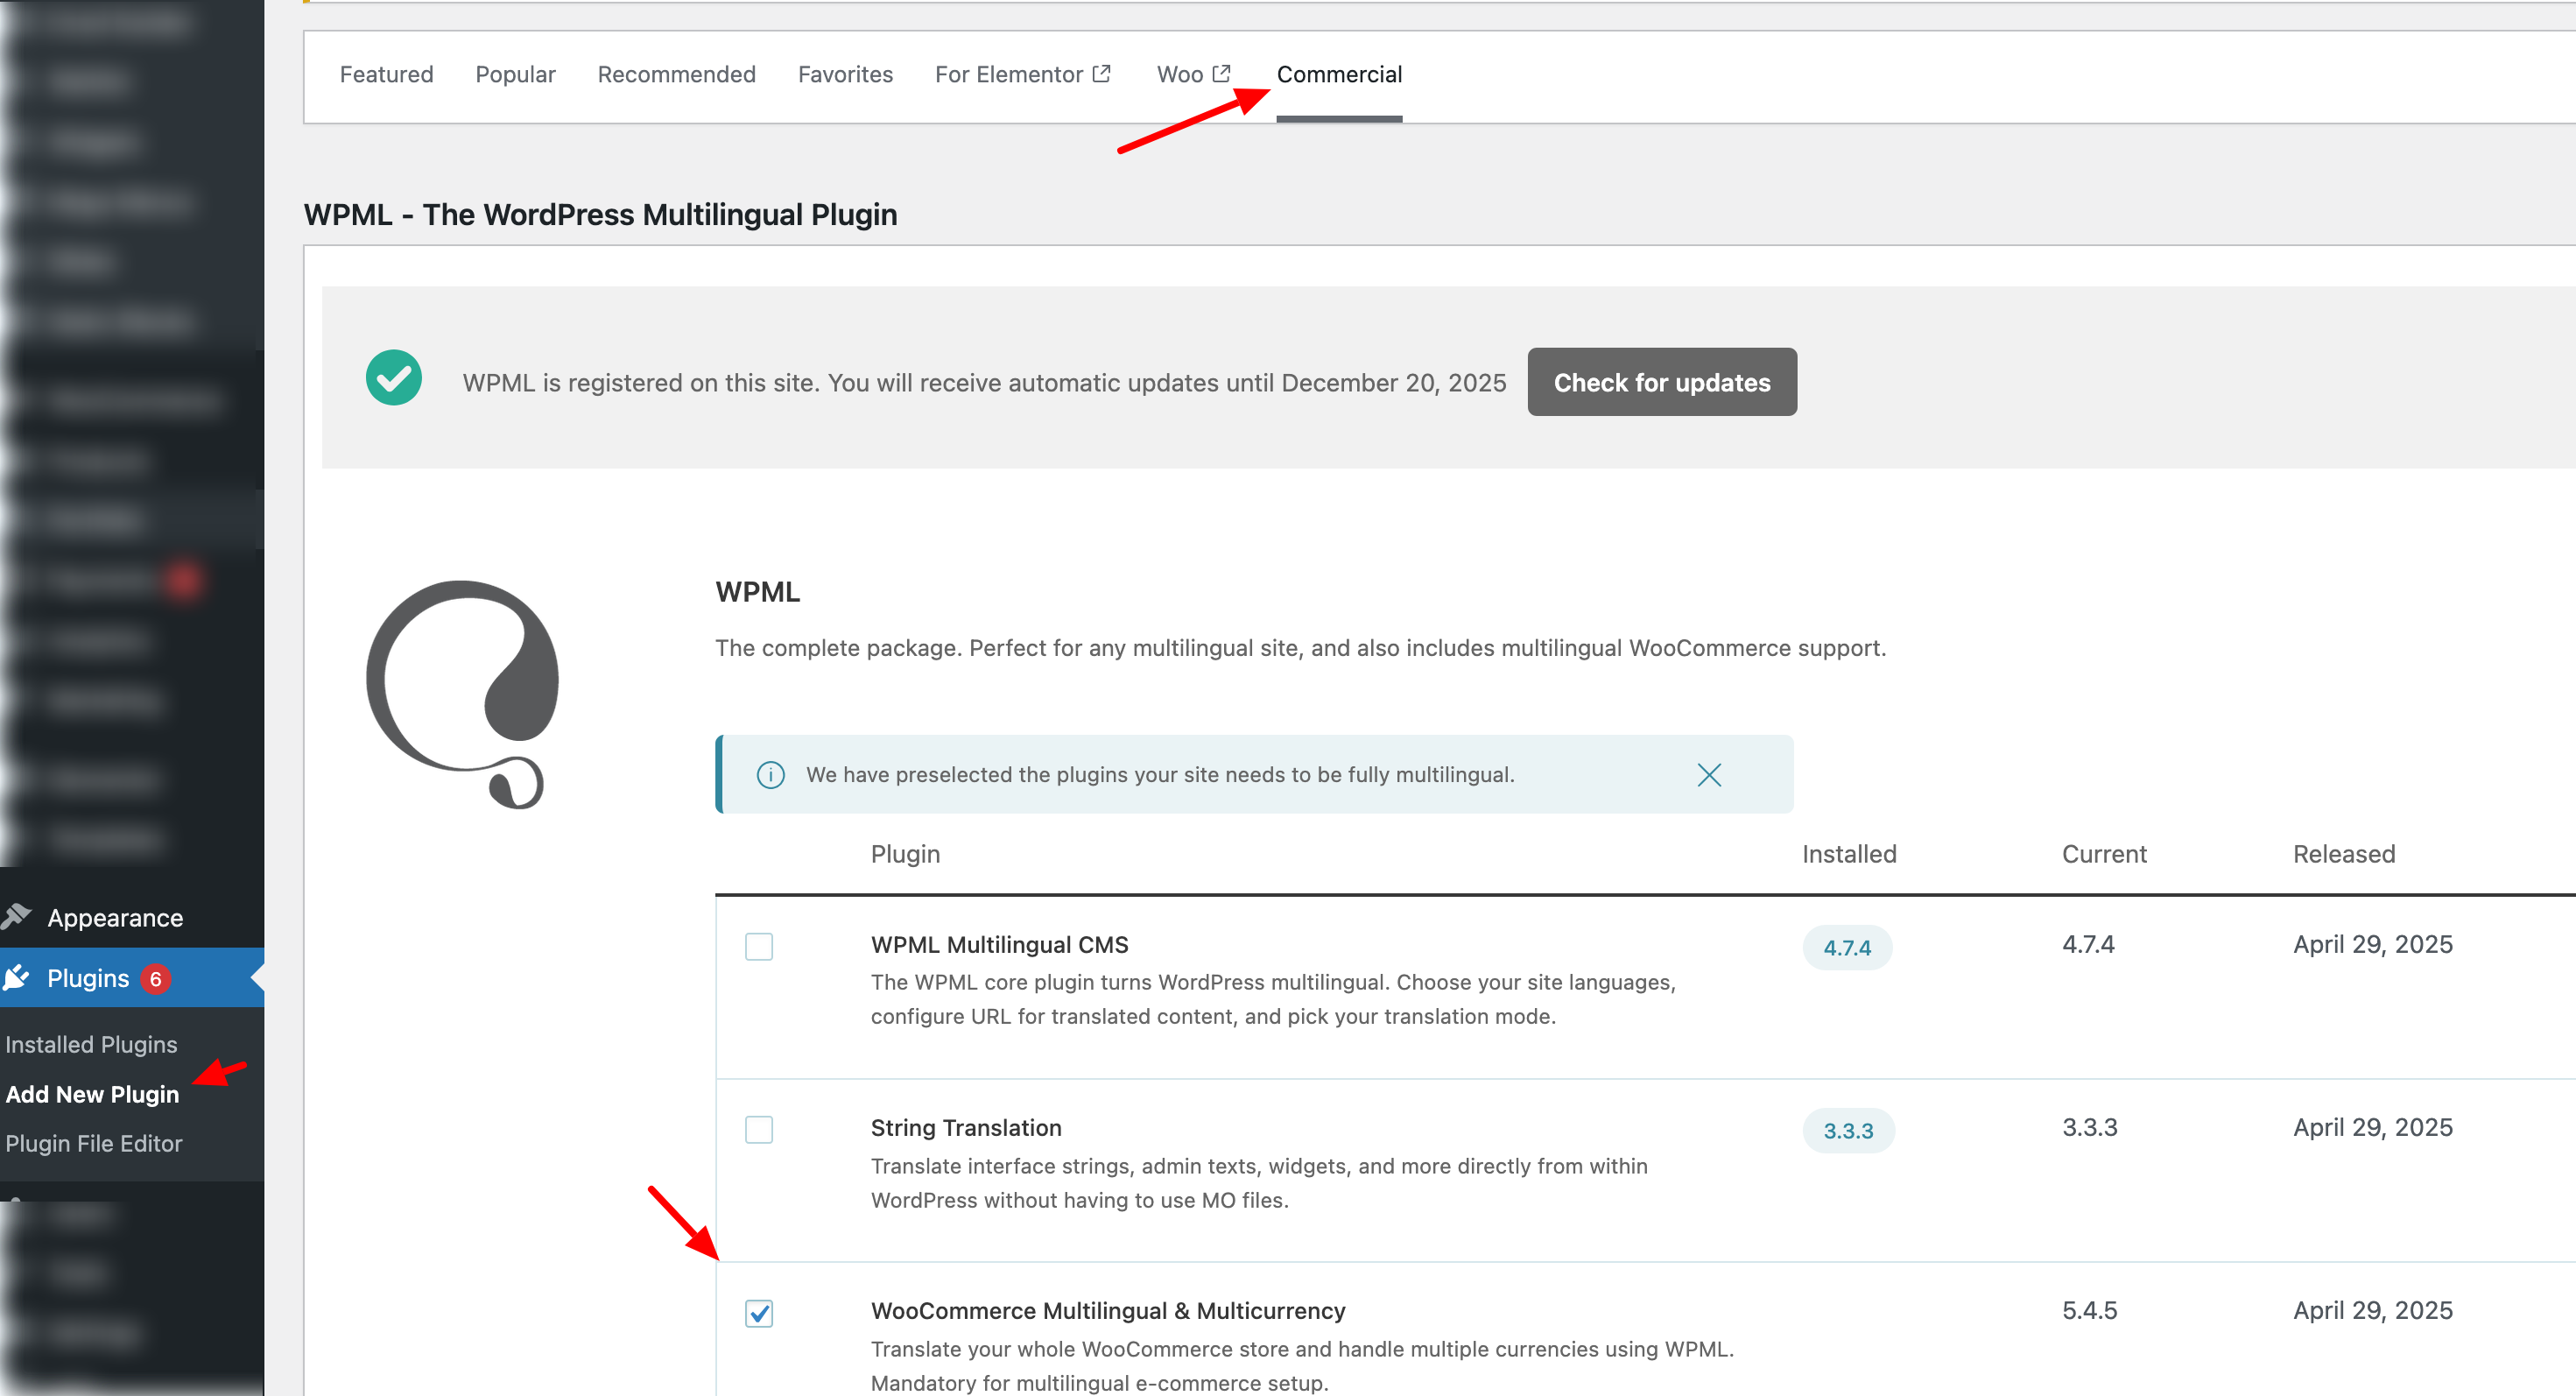Click the green registered checkmark icon
Screen dimensions: 2576x1396
tap(393, 378)
